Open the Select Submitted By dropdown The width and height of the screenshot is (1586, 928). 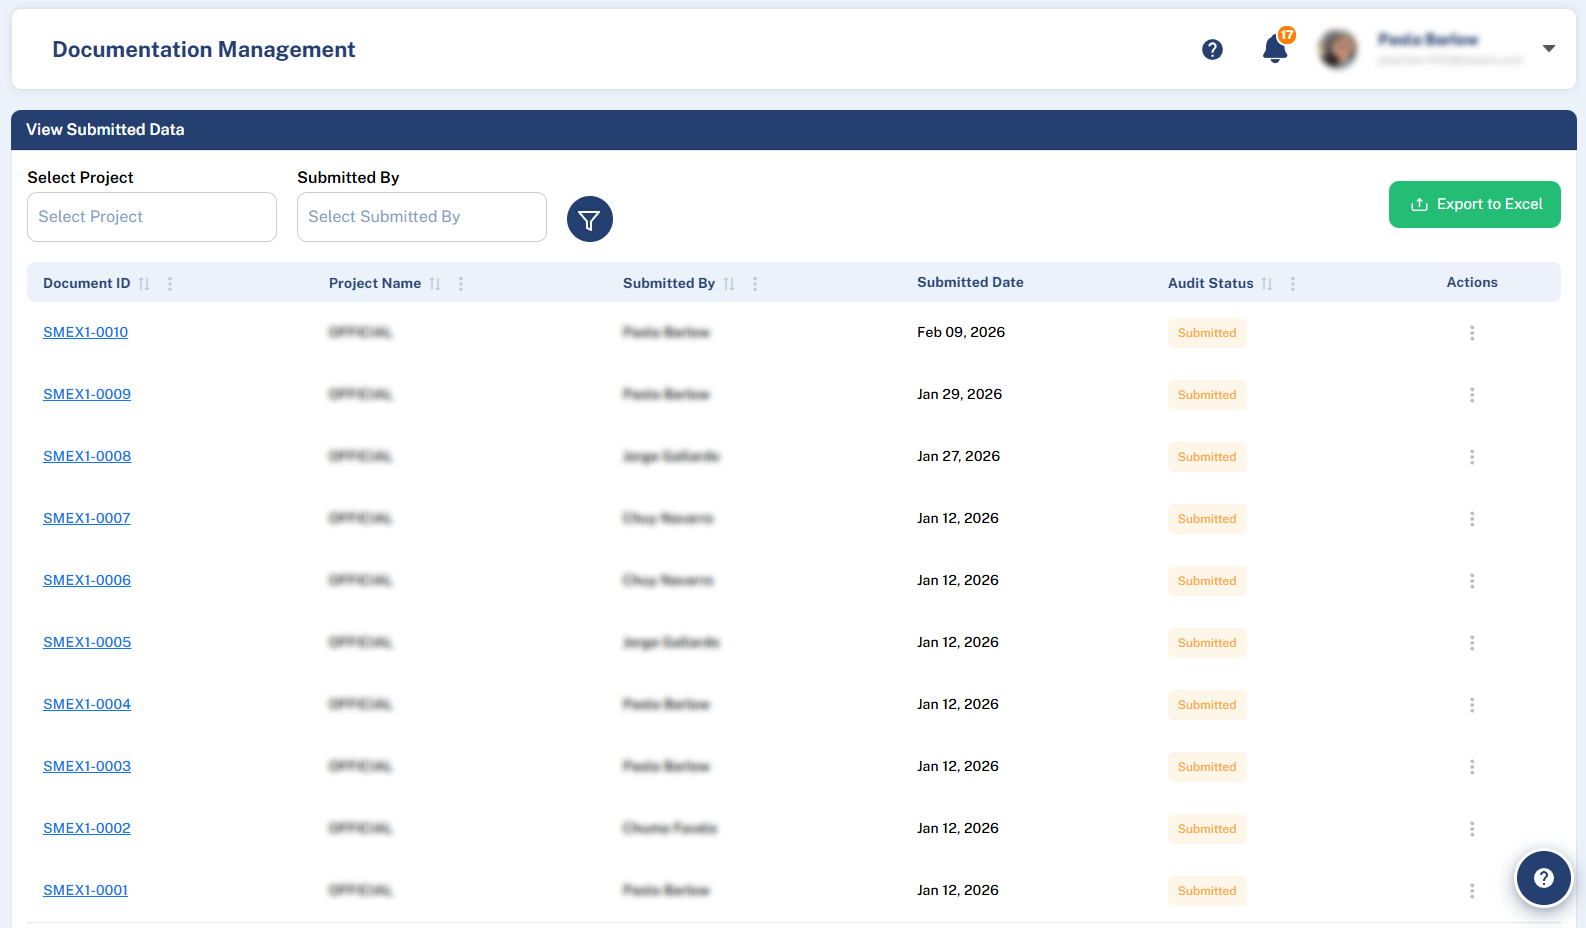tap(421, 217)
